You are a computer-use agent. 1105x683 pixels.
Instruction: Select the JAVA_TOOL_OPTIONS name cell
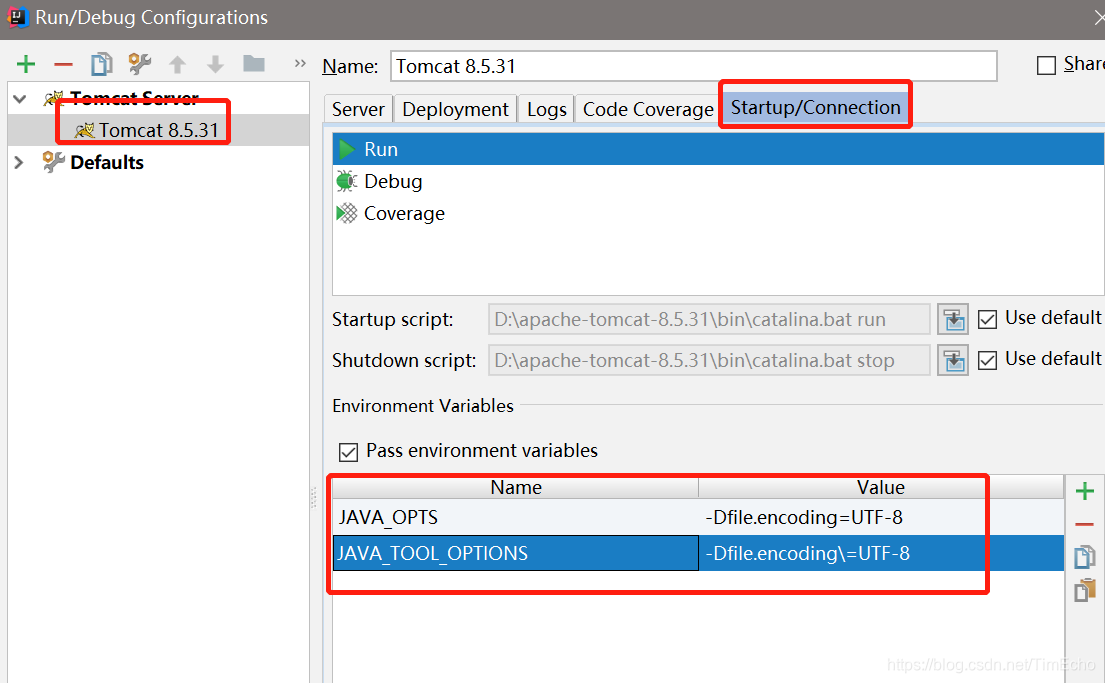tap(516, 553)
